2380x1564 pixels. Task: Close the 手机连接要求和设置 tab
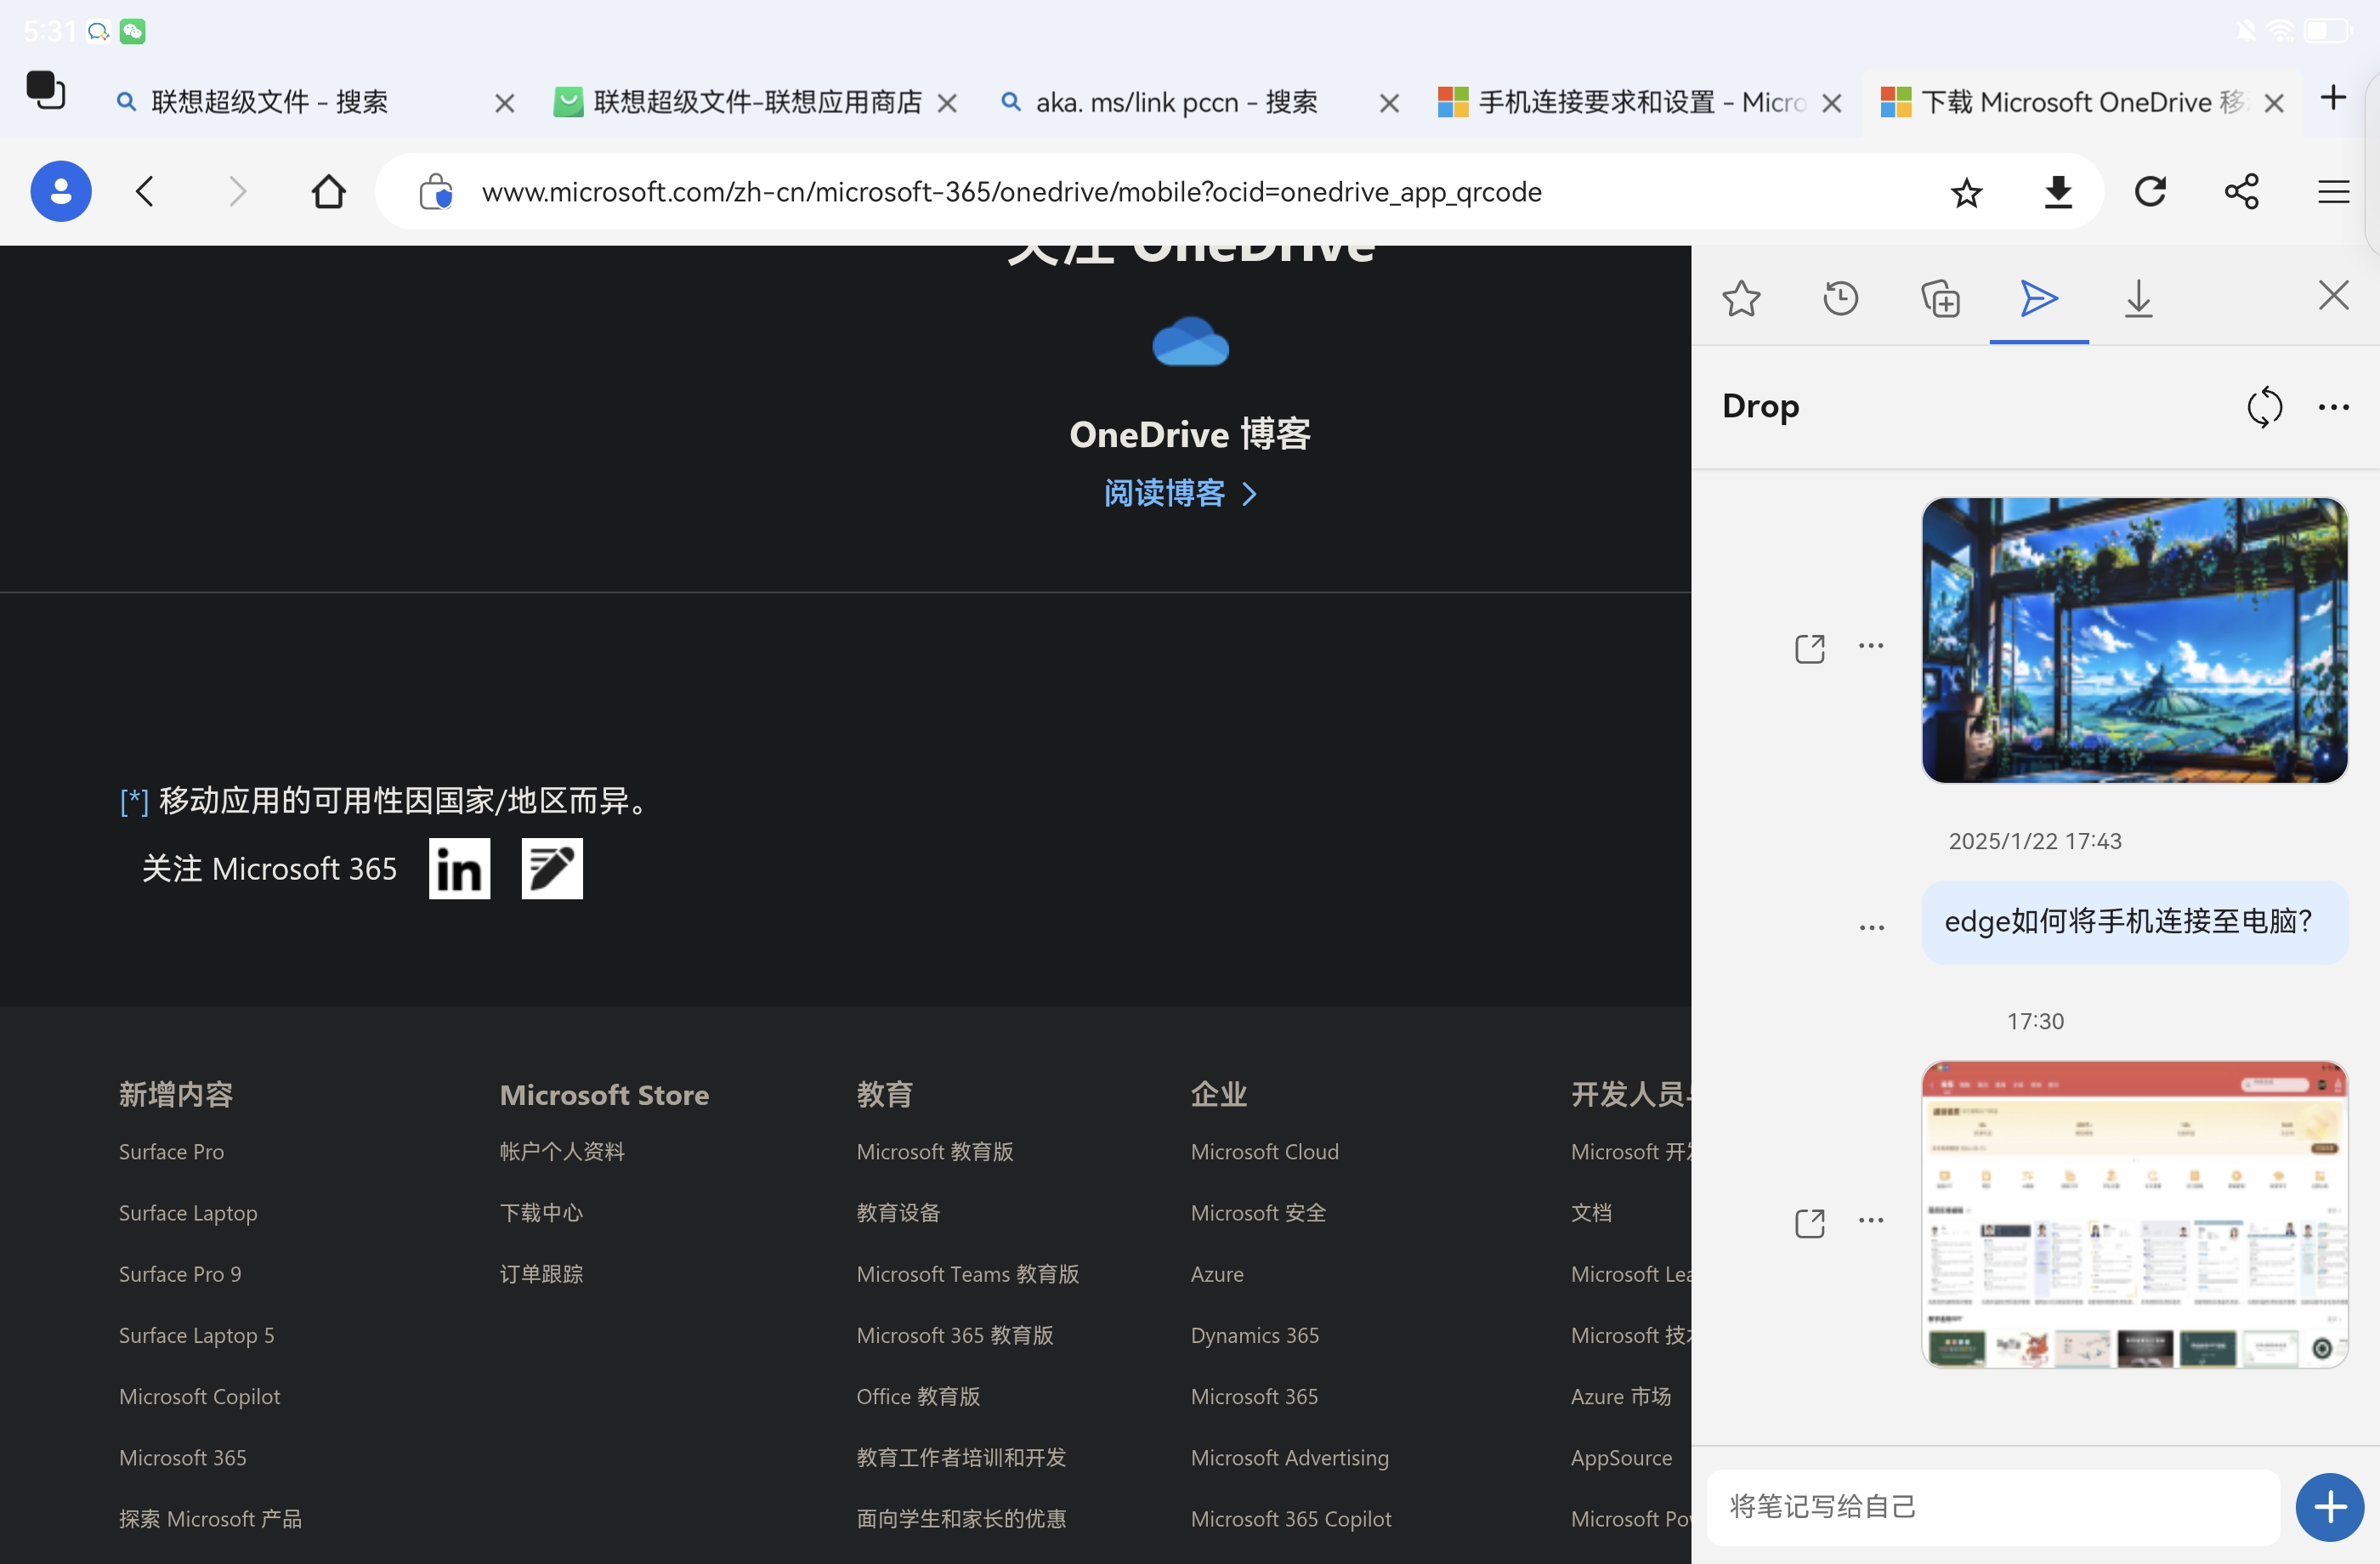click(x=1831, y=103)
